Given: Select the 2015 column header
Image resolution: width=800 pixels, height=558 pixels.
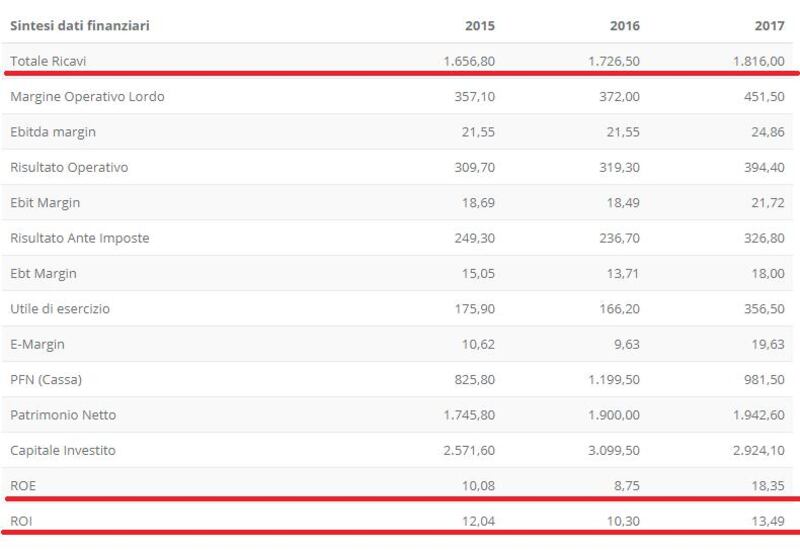Looking at the screenshot, I should (x=480, y=26).
